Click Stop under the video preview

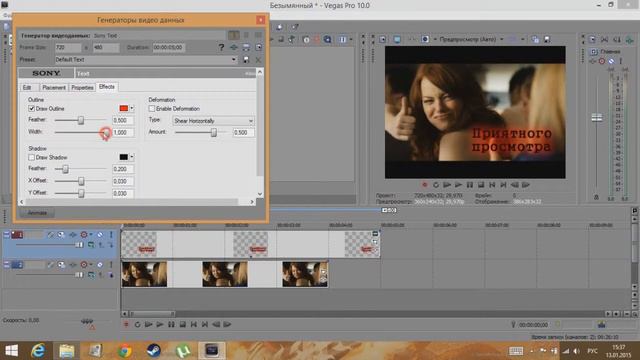[x=481, y=185]
